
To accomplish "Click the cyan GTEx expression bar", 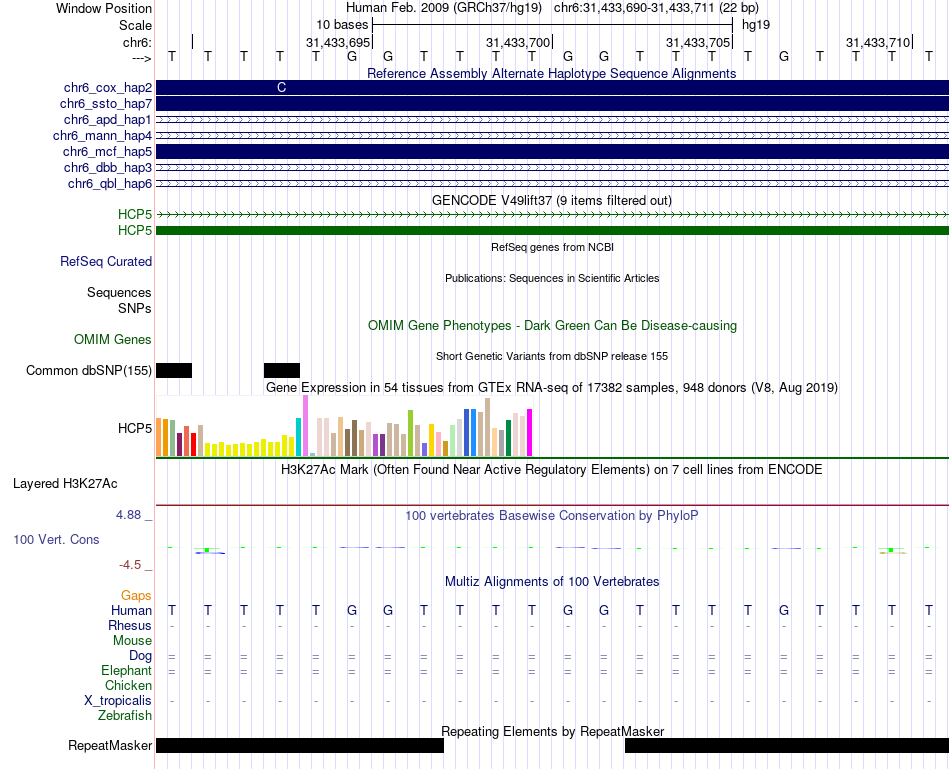I will 298,437.
